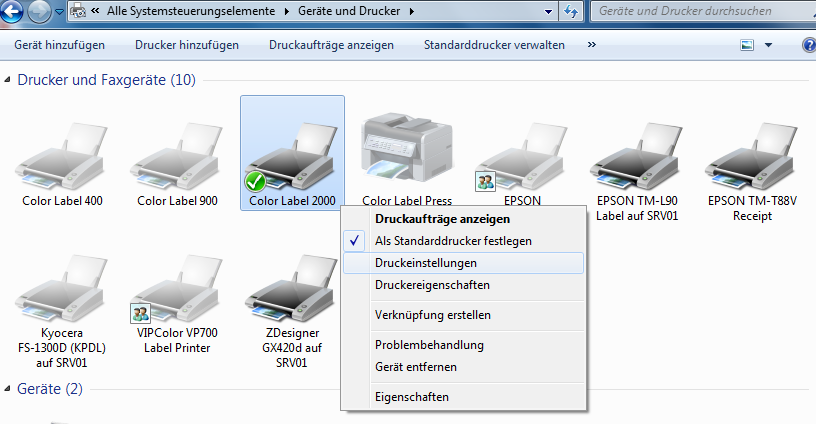Click the refresh button beside address bar
This screenshot has width=816, height=424.
(571, 11)
